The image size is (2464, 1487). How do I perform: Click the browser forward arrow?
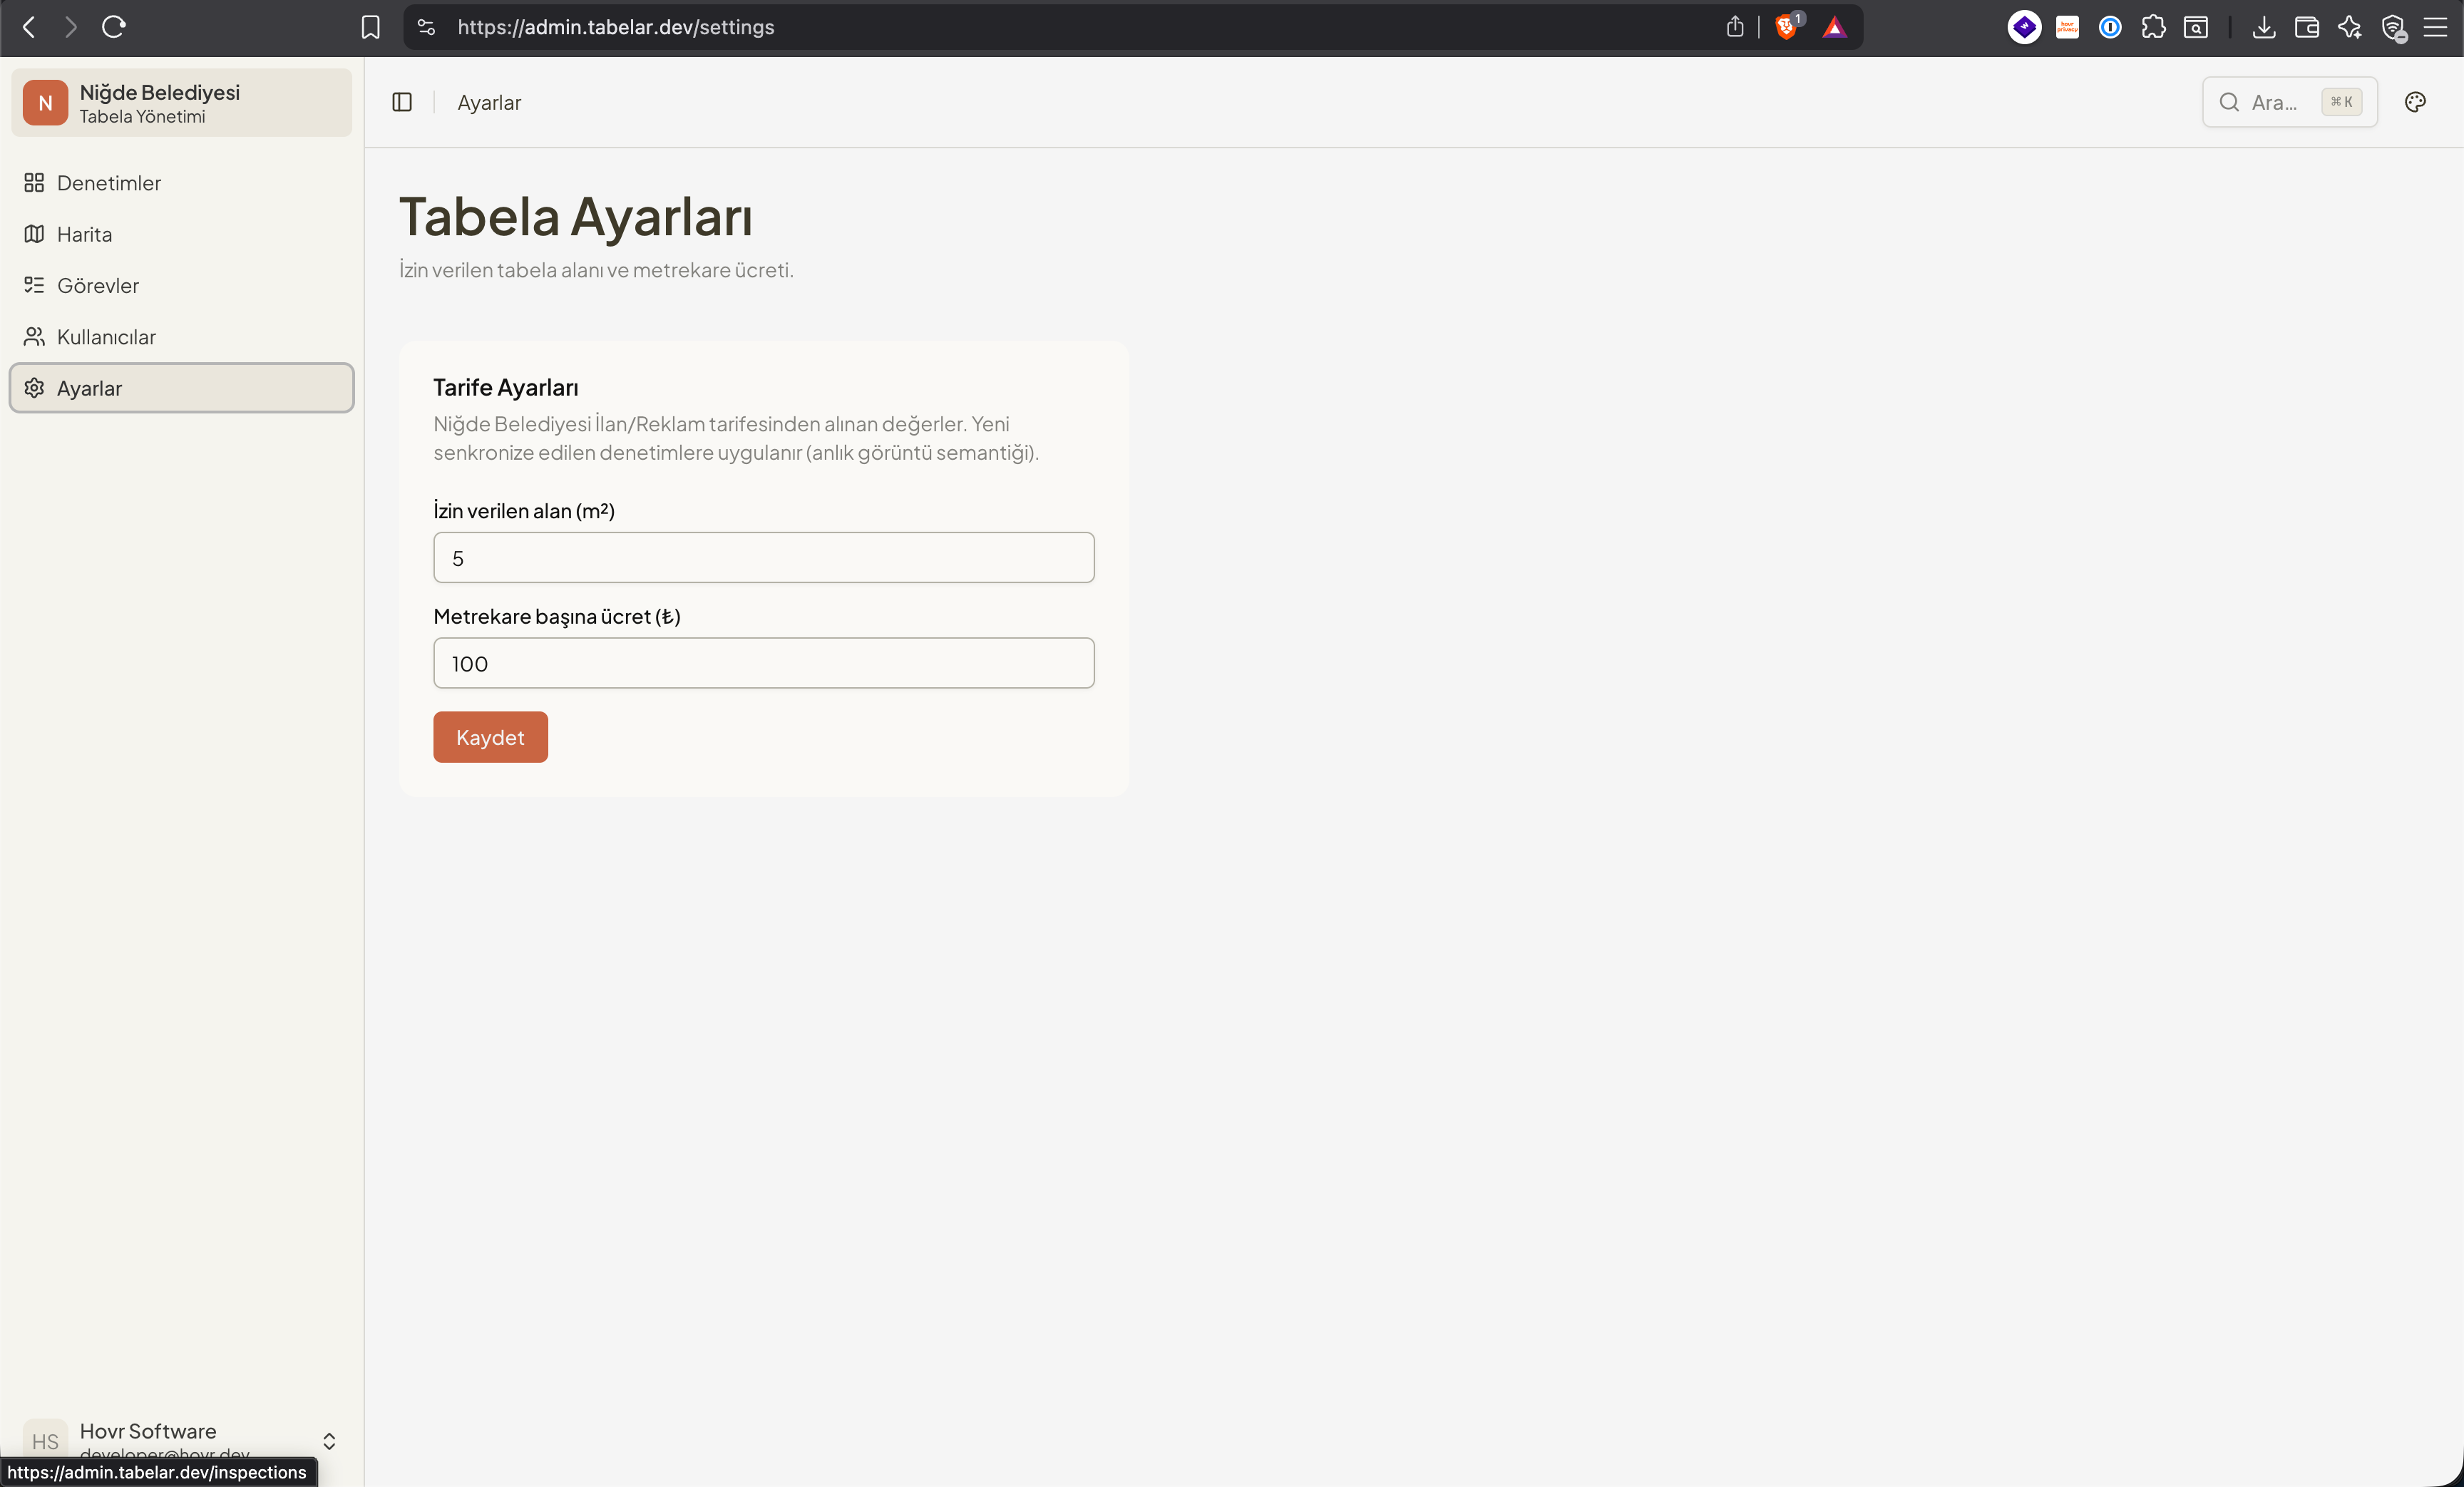pyautogui.click(x=70, y=27)
